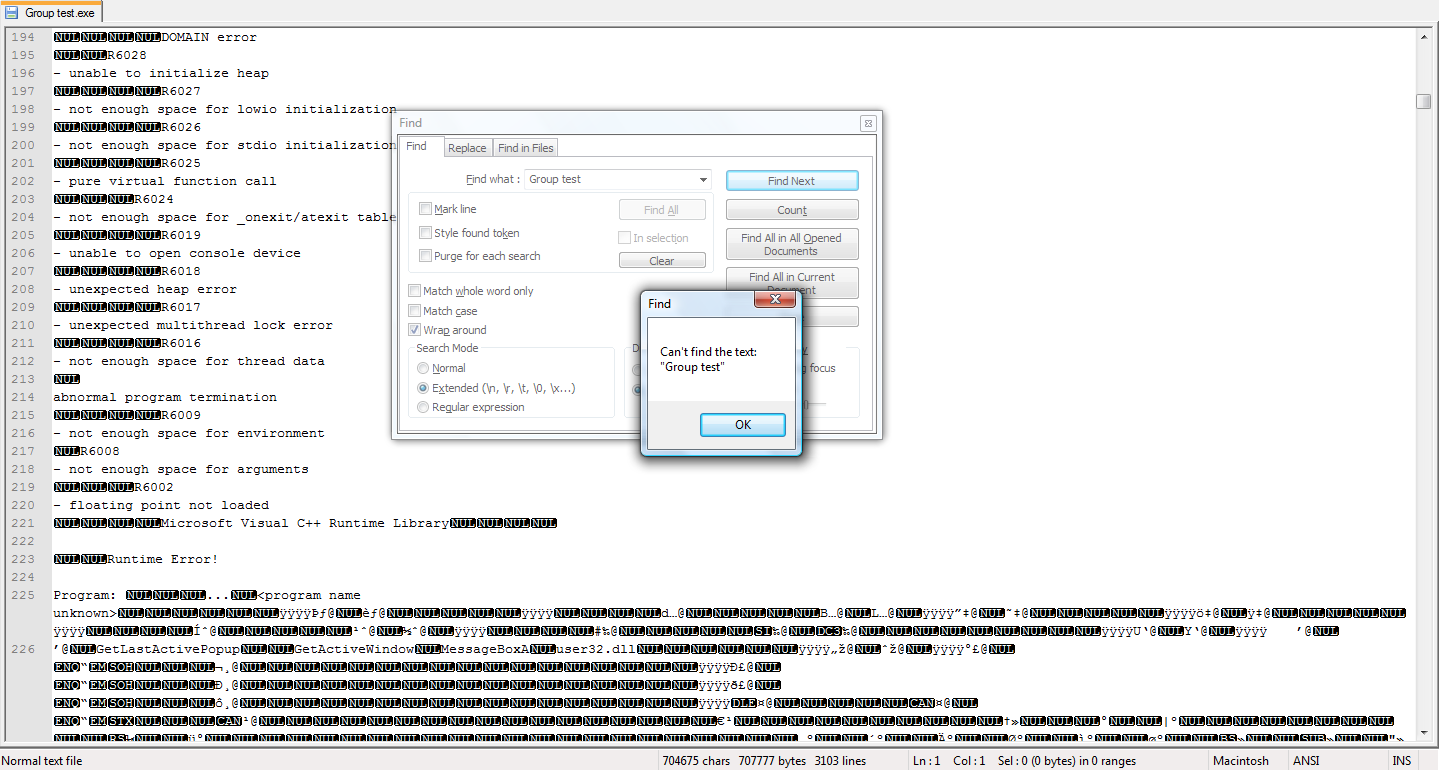The width and height of the screenshot is (1440, 771).
Task: Click the Count button
Action: [x=791, y=210]
